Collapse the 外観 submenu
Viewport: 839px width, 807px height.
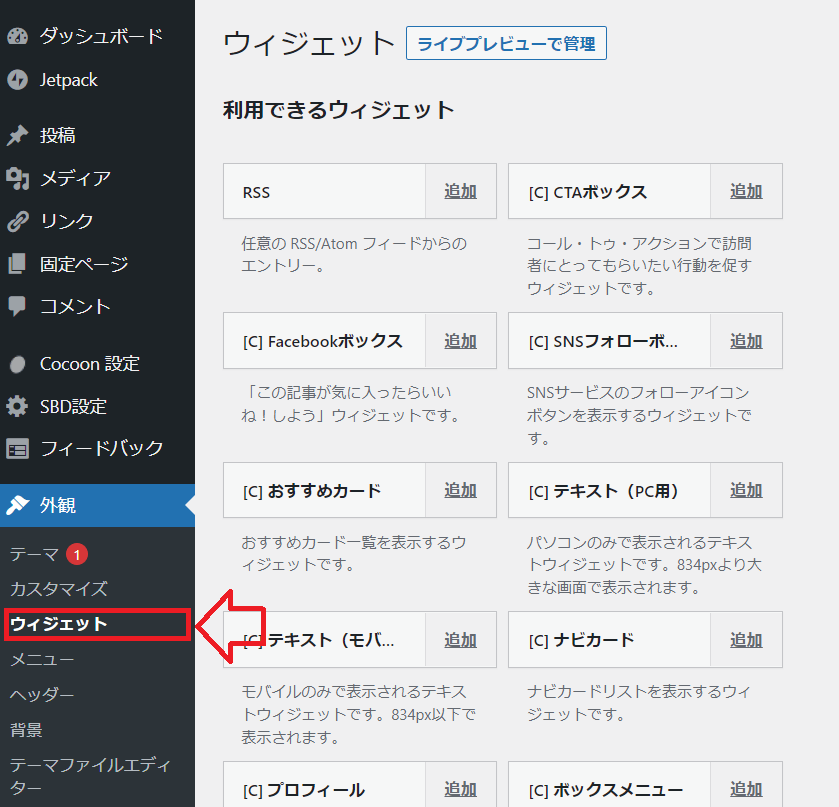click(x=60, y=506)
